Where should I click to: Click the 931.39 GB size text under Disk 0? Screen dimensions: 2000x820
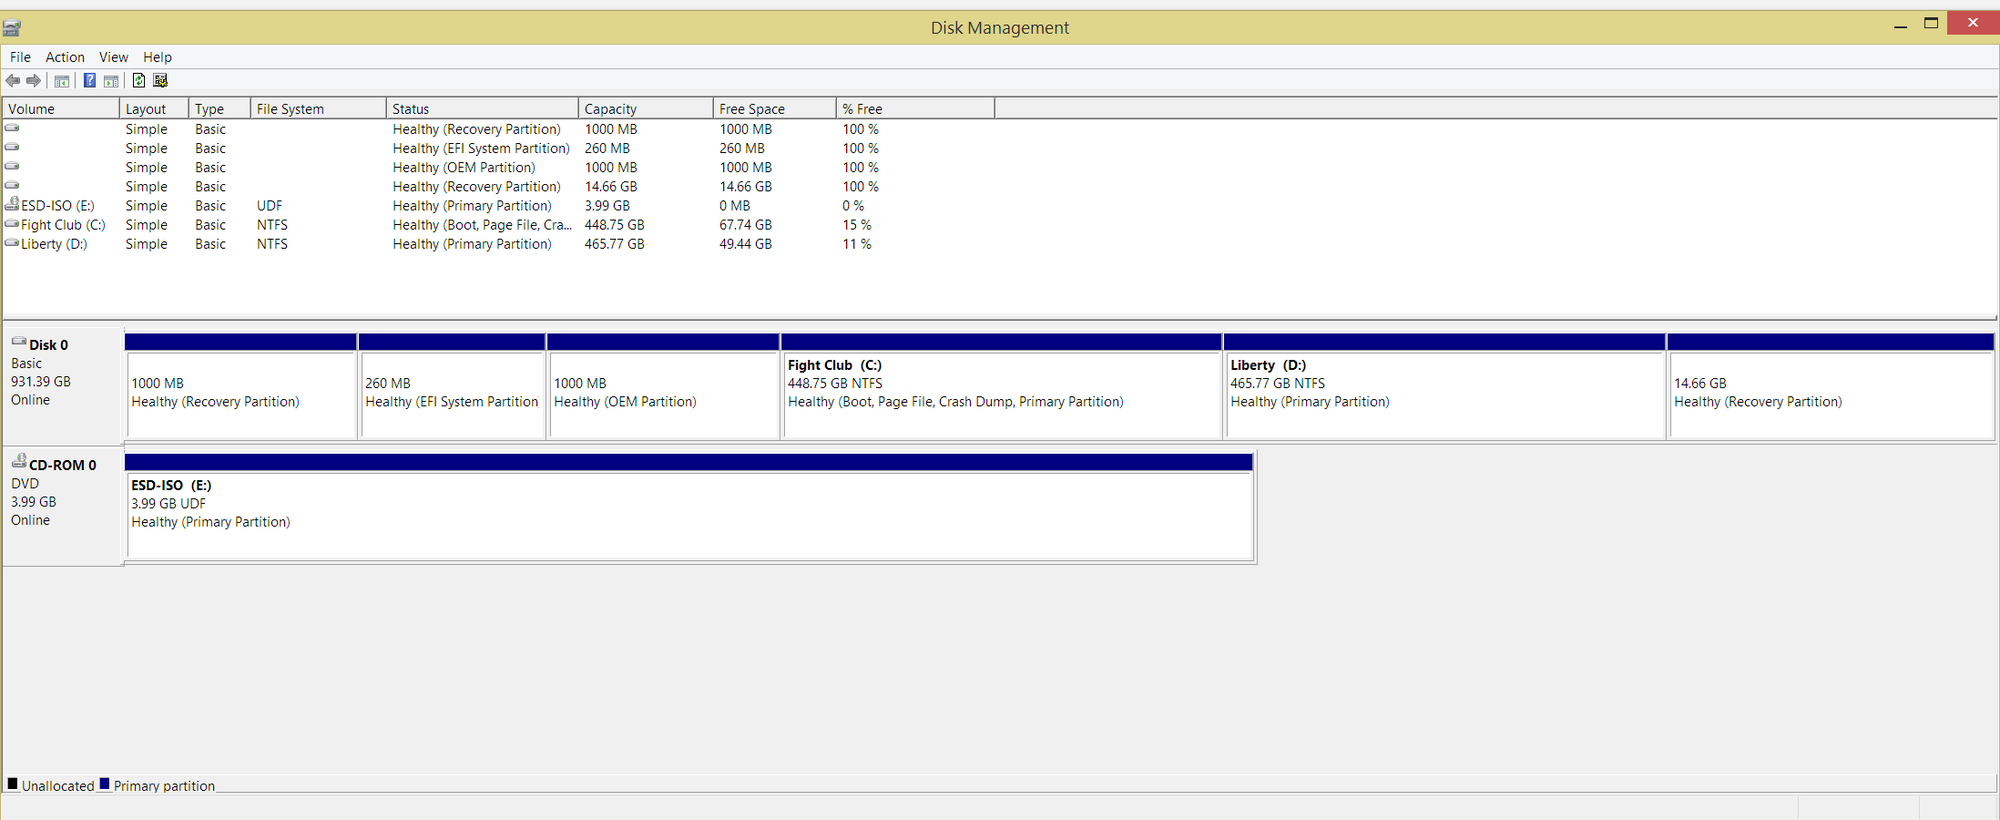click(x=41, y=381)
